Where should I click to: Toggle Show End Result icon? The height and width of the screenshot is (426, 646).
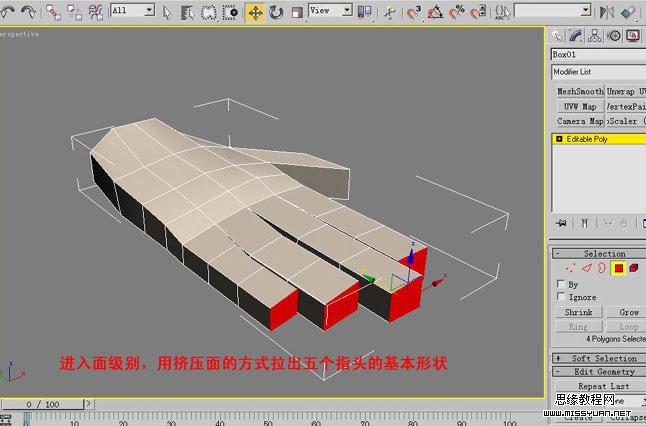tap(585, 223)
